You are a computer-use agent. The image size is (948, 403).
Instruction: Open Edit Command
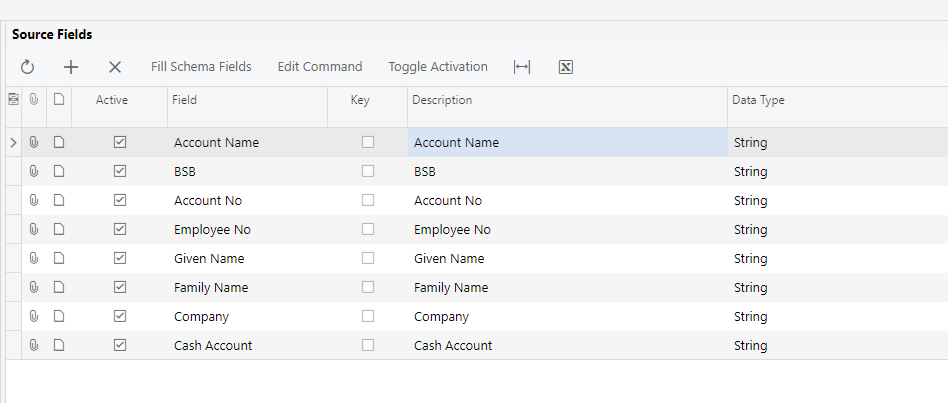(x=320, y=66)
